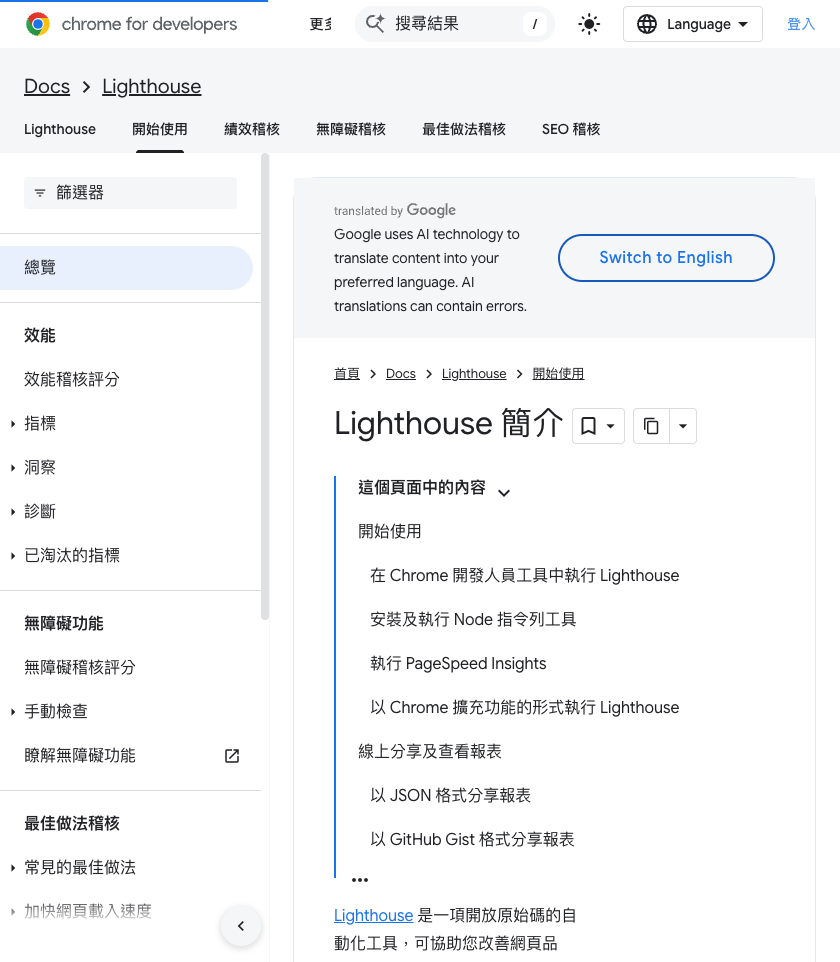Open 效能稽核評分 sidebar item

(72, 379)
